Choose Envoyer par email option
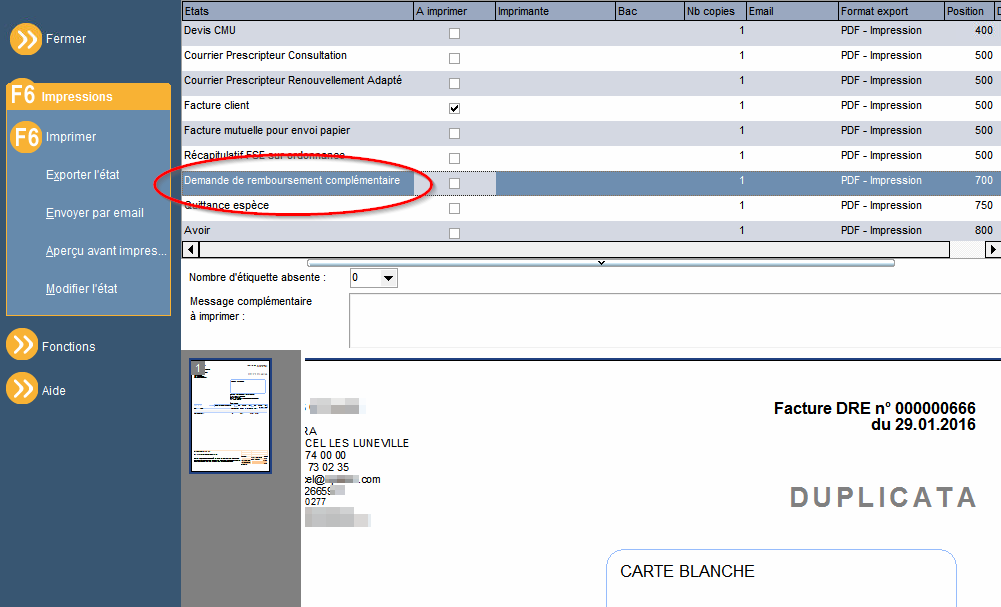 tap(94, 213)
